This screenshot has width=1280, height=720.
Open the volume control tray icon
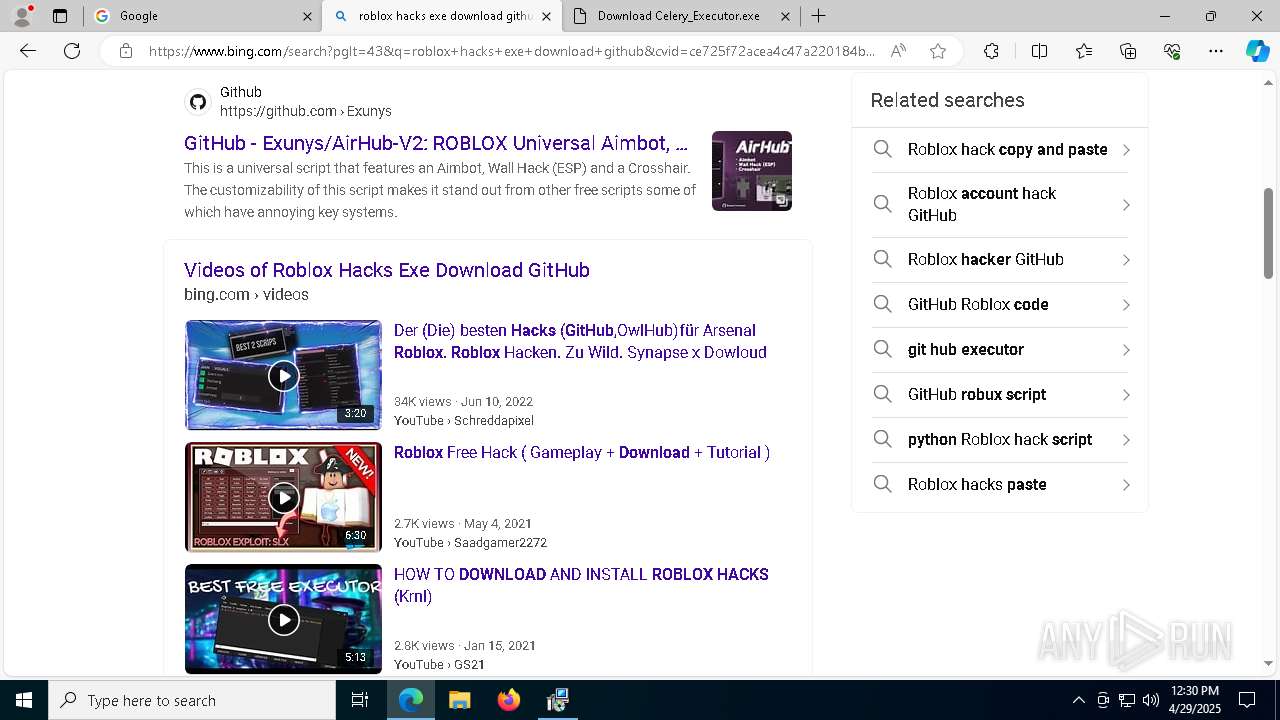coord(1151,700)
